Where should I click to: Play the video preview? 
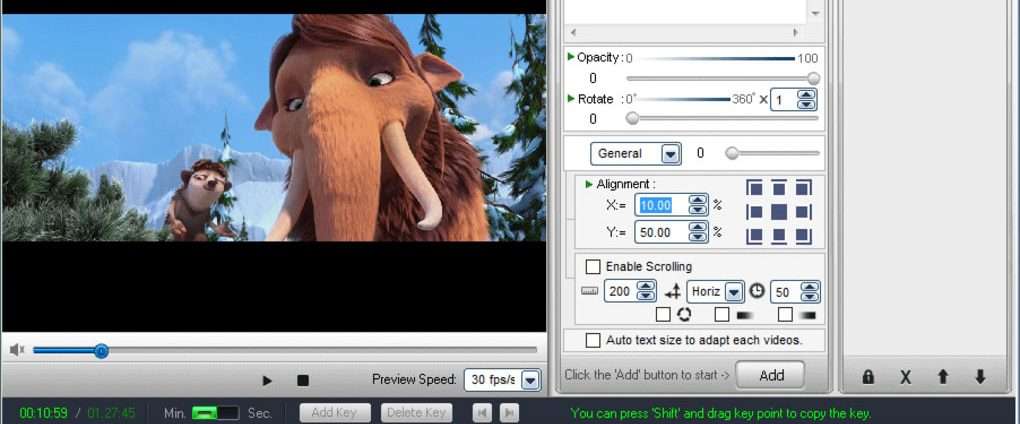coord(267,380)
